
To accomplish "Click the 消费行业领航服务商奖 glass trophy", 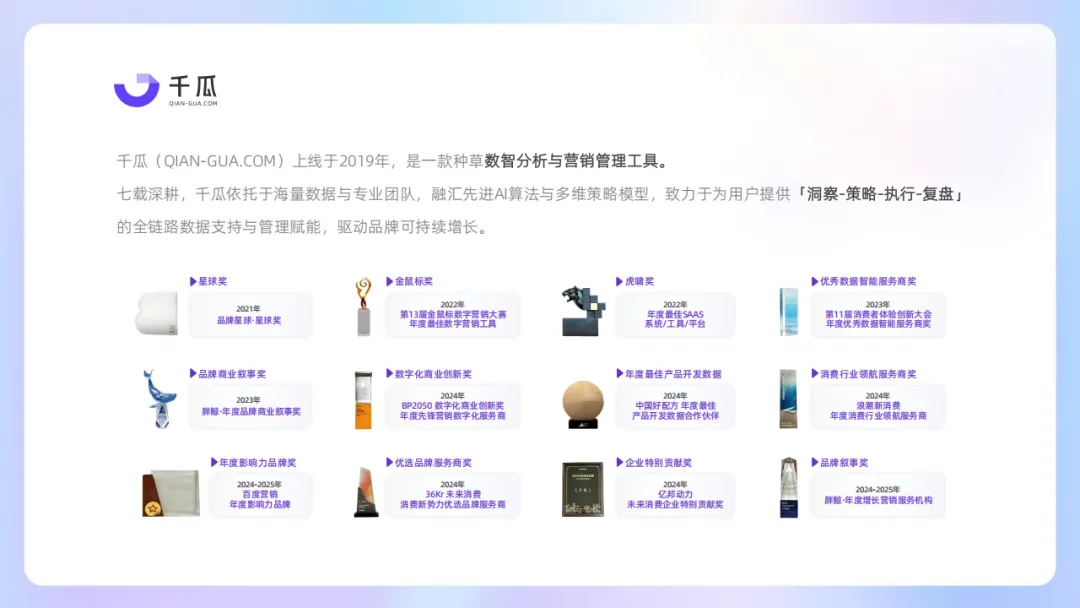I will click(x=789, y=399).
